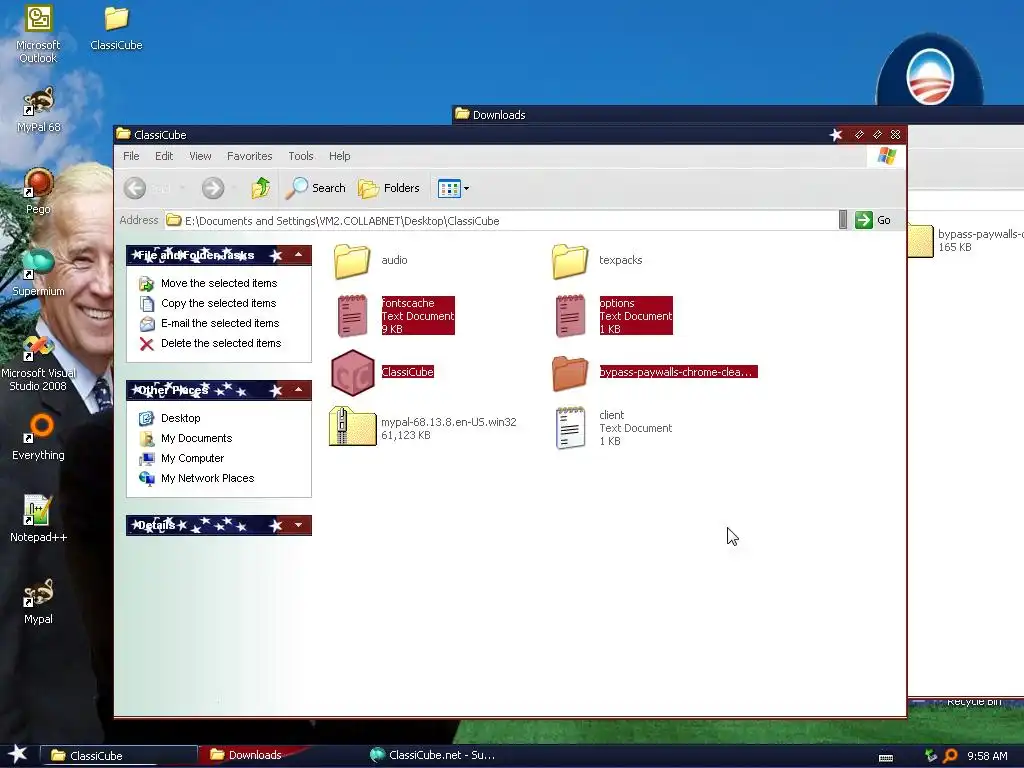Click the star button in ClassiCube title bar
Screen dimensions: 1024x768
[x=836, y=135]
